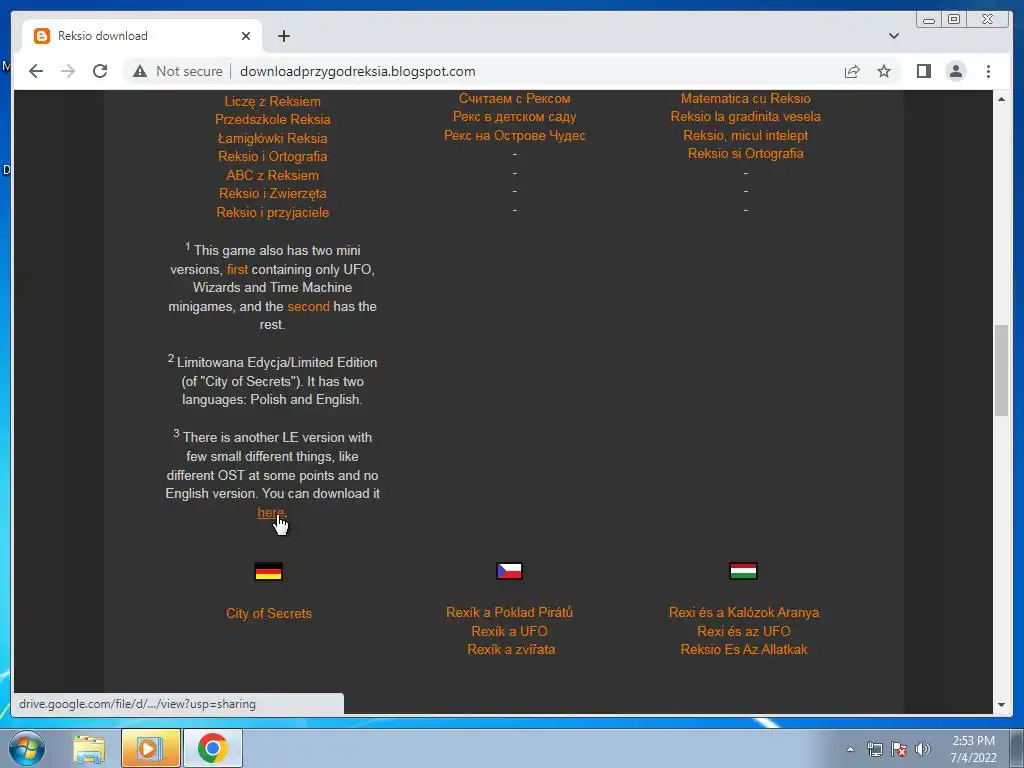Screen dimensions: 1024x768
Task: Close the Reksio download tab
Action: click(246, 36)
